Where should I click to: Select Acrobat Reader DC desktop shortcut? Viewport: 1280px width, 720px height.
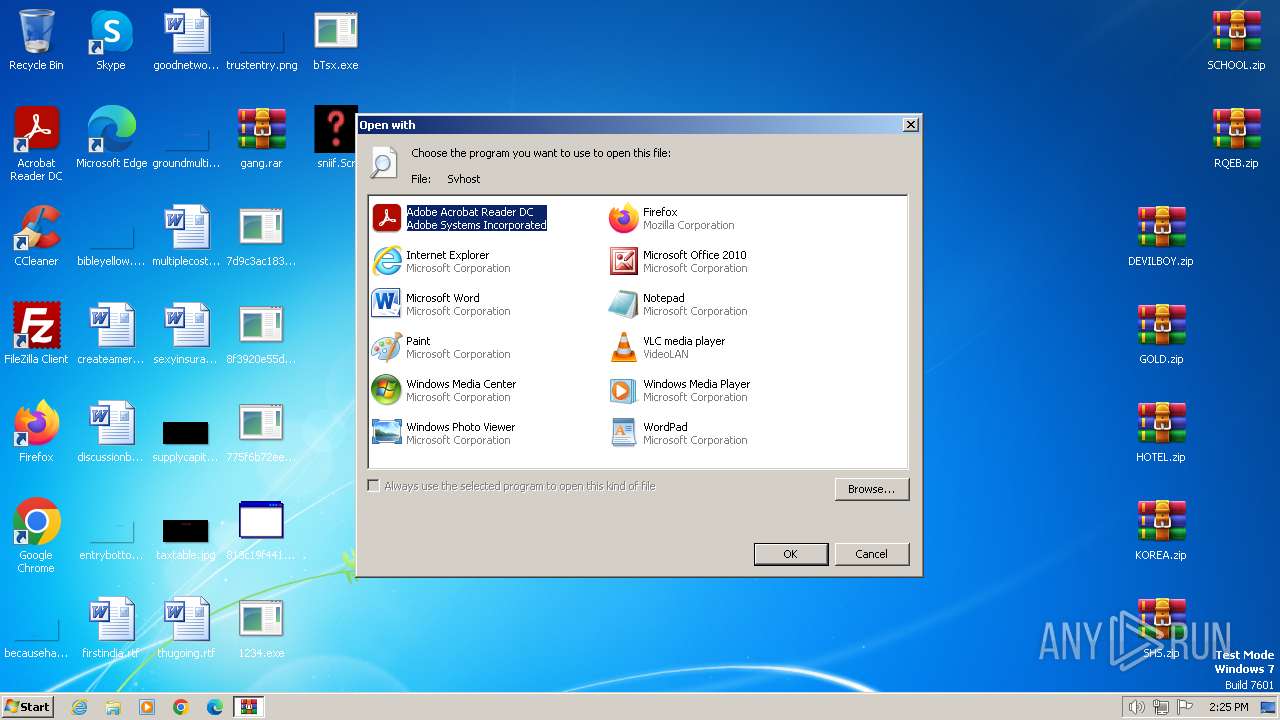[36, 145]
